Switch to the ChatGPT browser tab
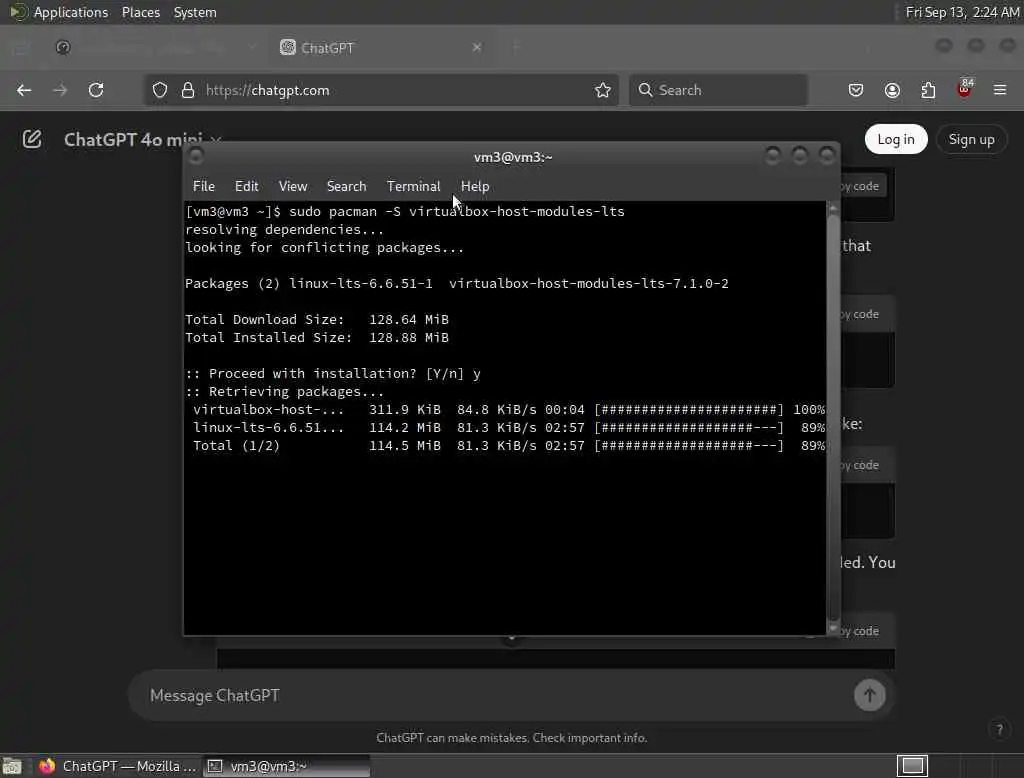 [382, 48]
